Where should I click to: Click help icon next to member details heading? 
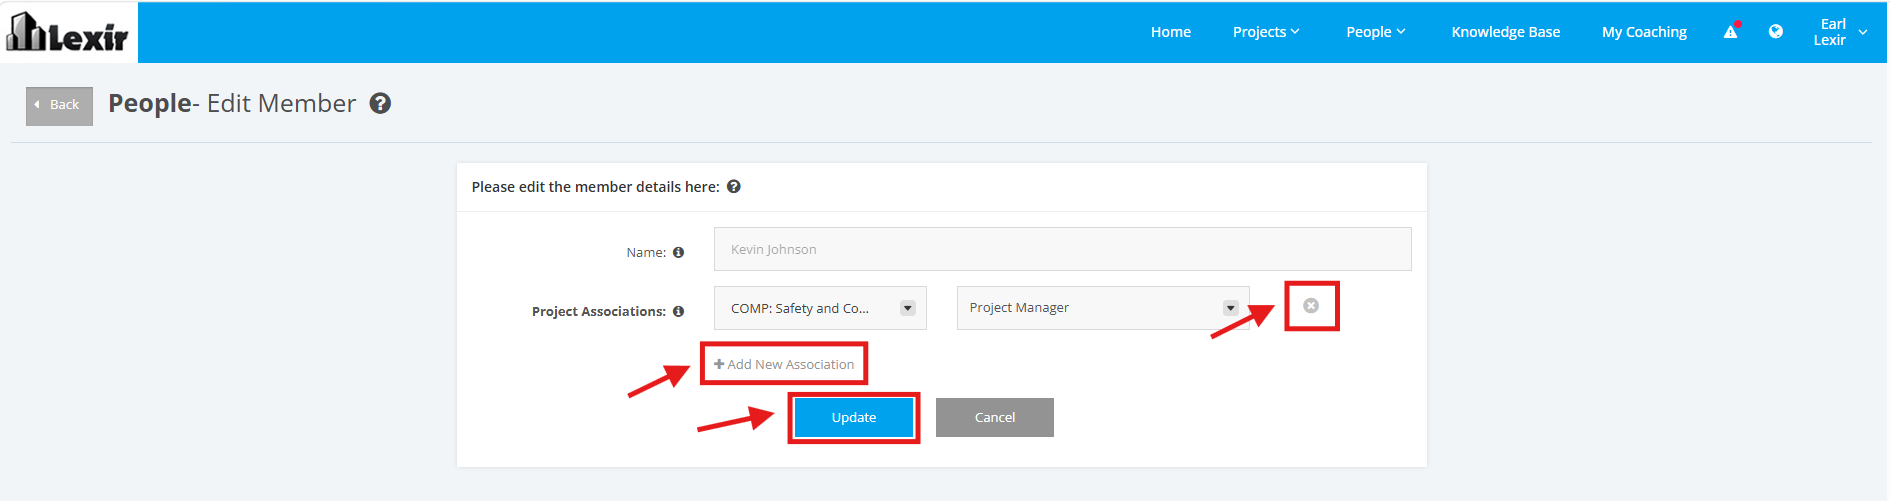(x=734, y=187)
